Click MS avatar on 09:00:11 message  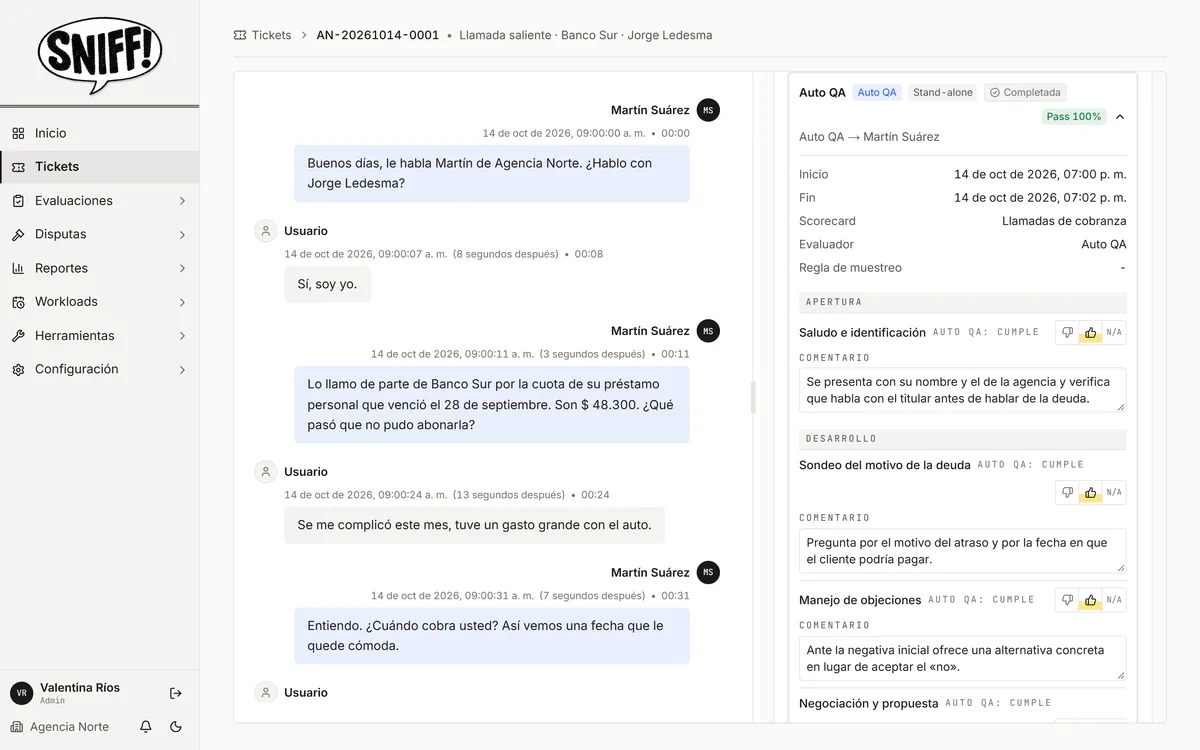click(708, 331)
